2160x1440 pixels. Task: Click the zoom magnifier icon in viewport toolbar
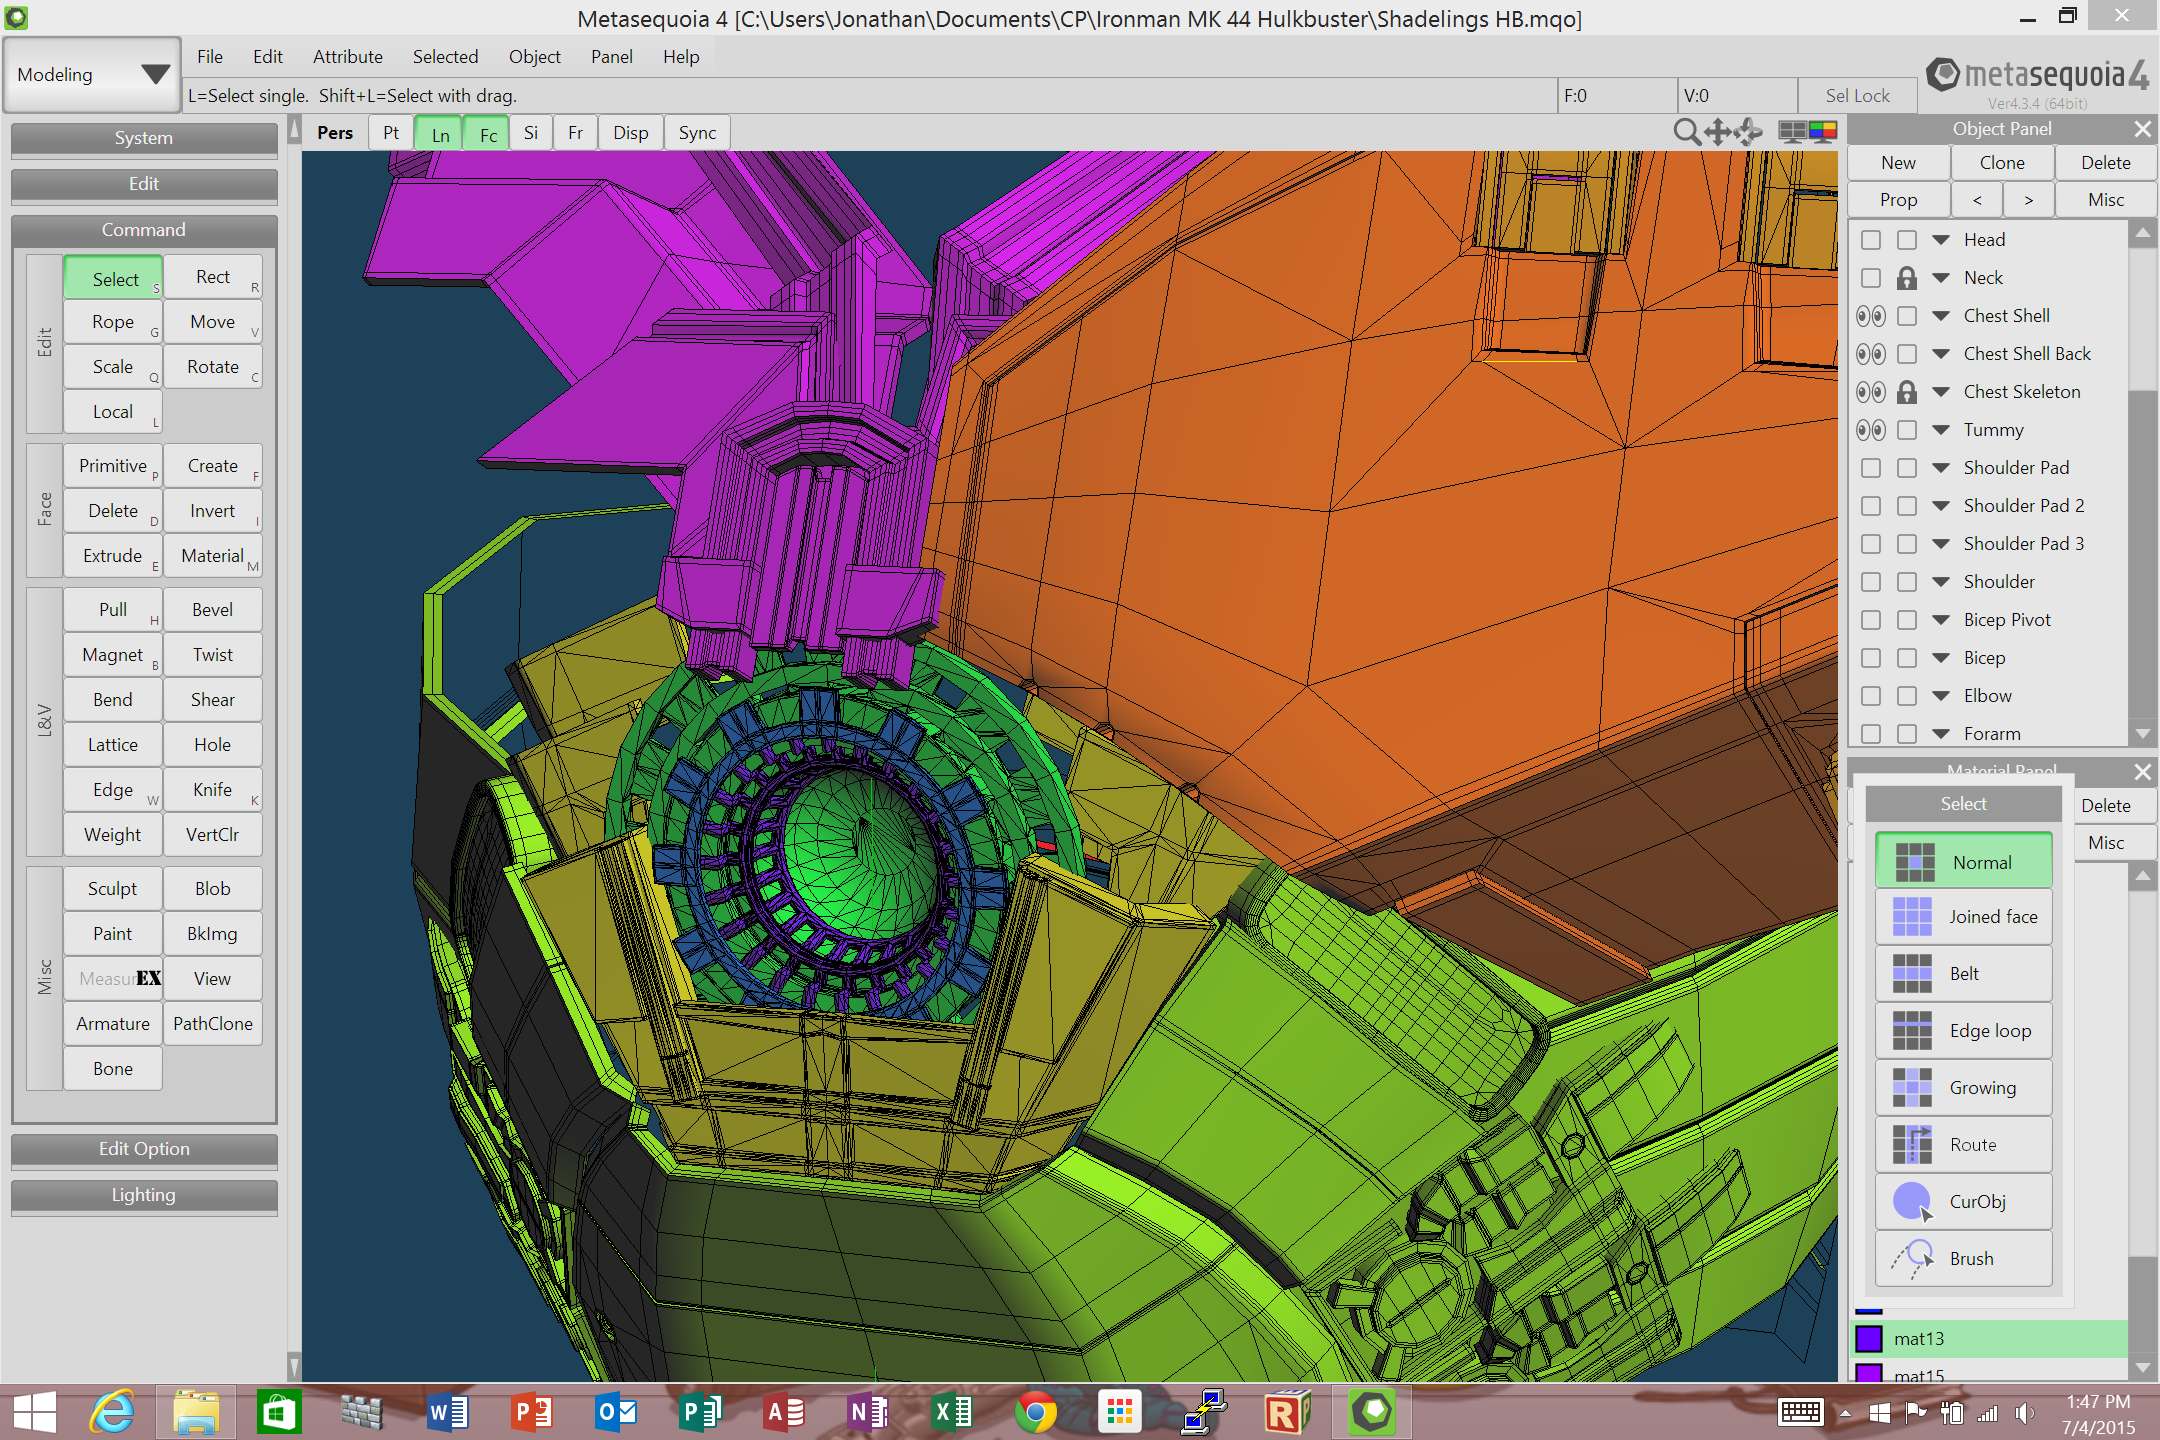[x=1686, y=132]
